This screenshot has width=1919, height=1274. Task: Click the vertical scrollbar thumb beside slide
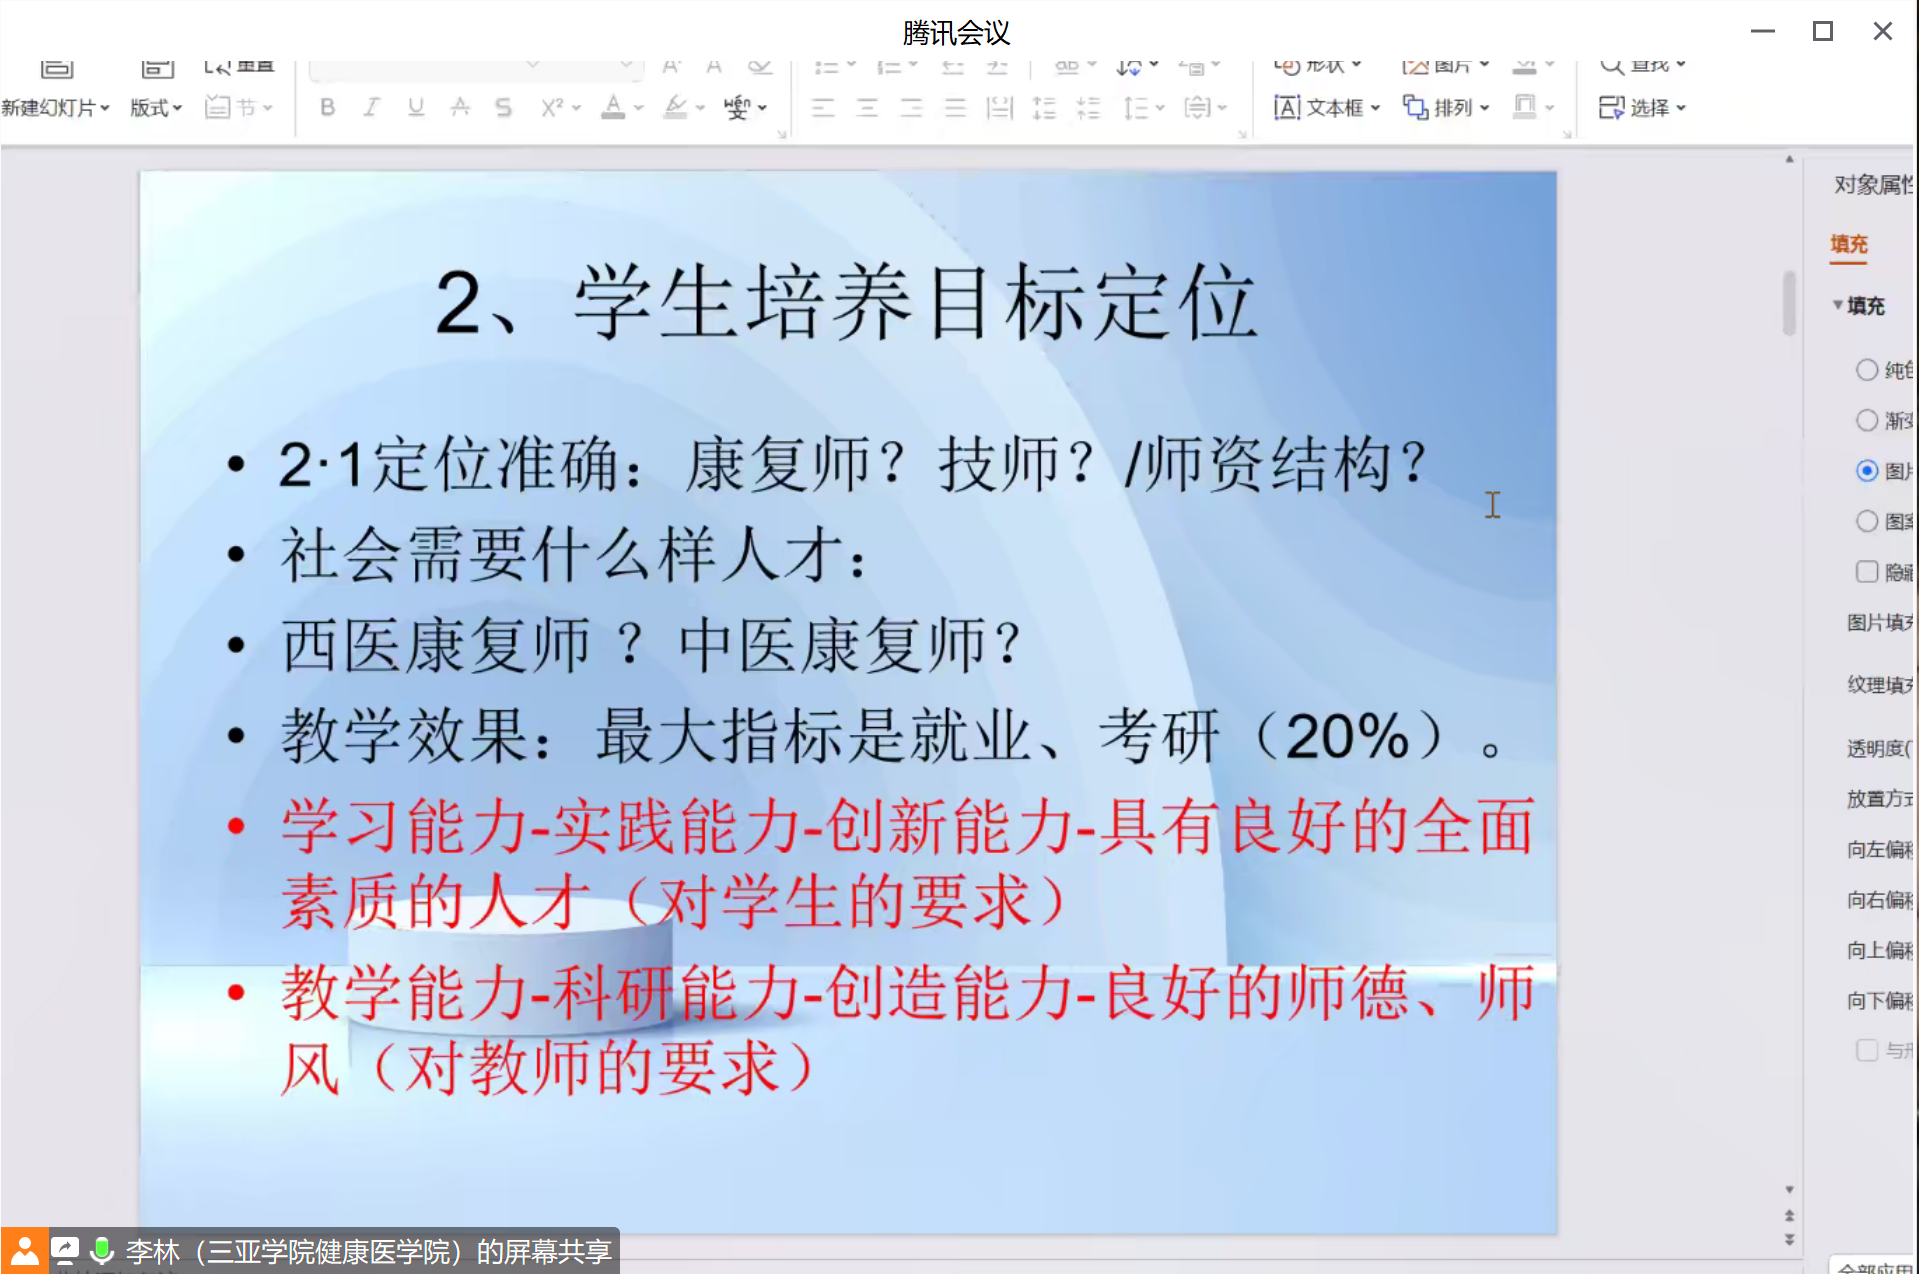[1789, 302]
